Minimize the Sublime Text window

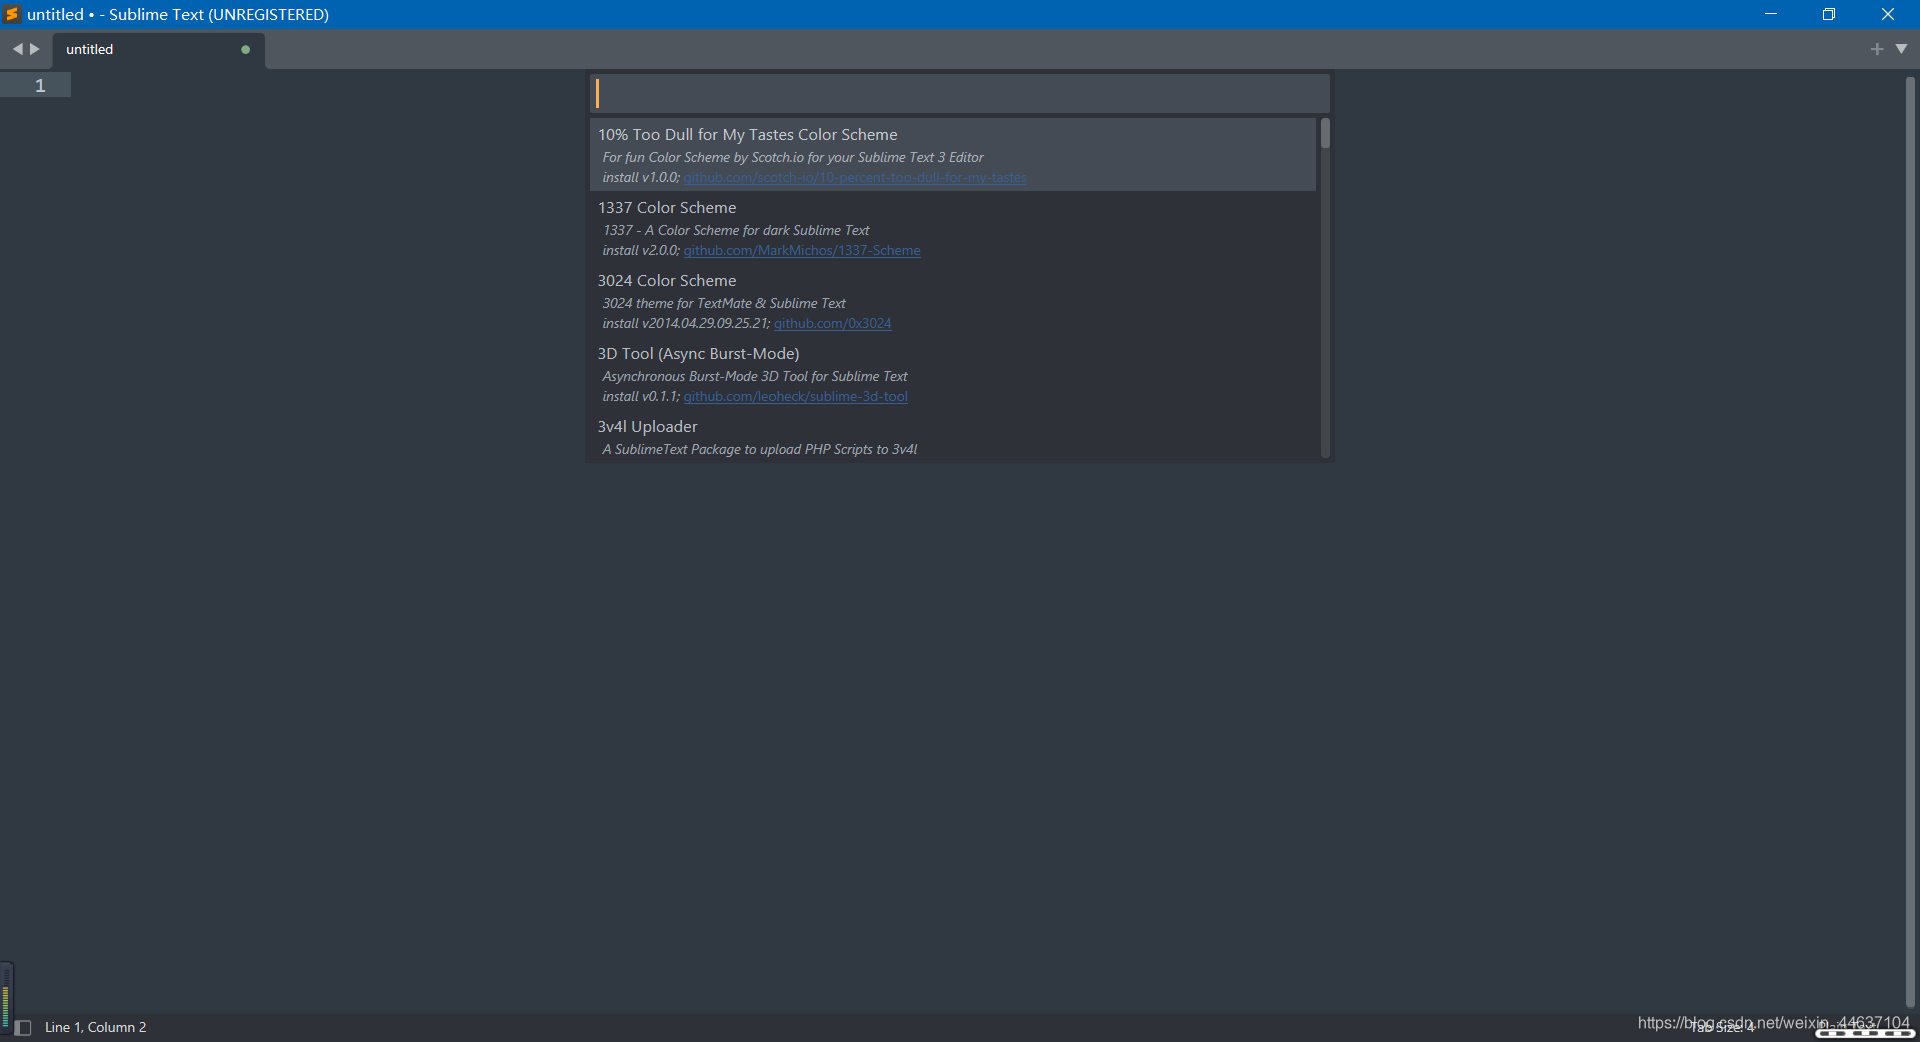[x=1771, y=14]
